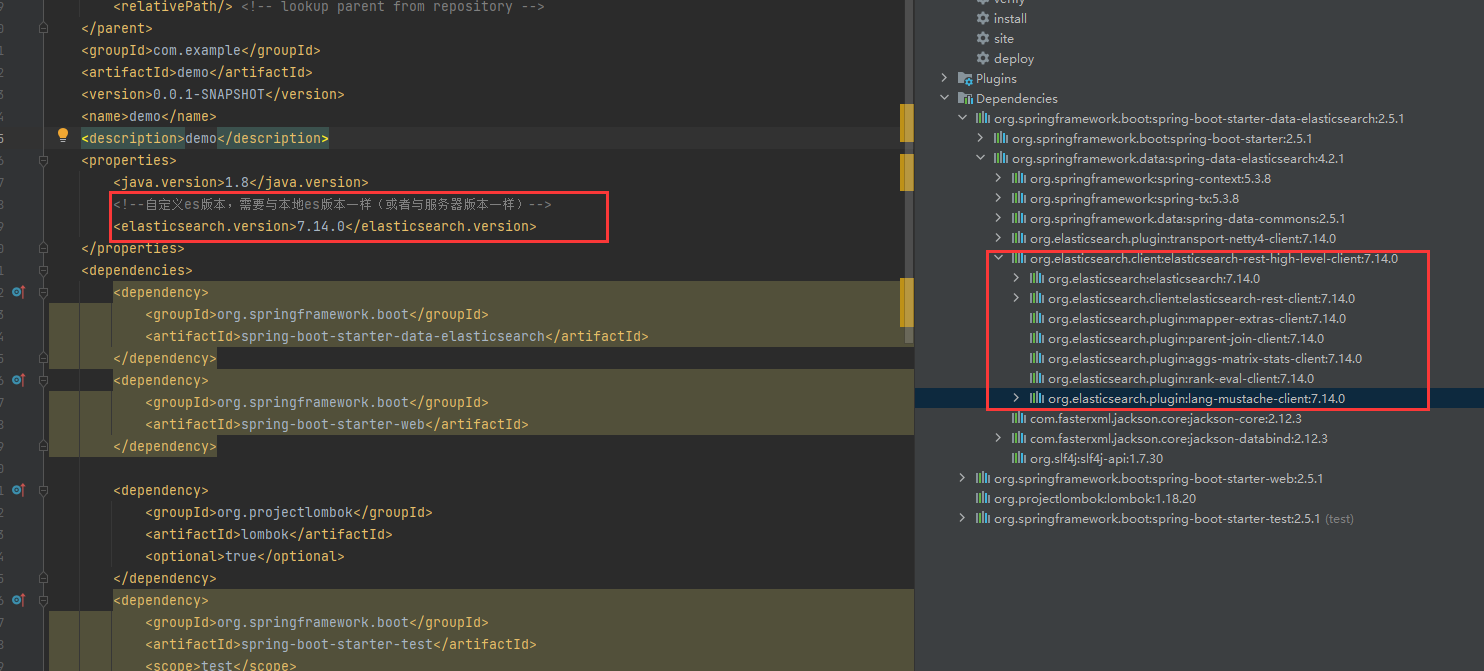Click gutter icon beside spring-boot-starter-data-elasticsearch dependency
1484x671 pixels.
(x=17, y=292)
